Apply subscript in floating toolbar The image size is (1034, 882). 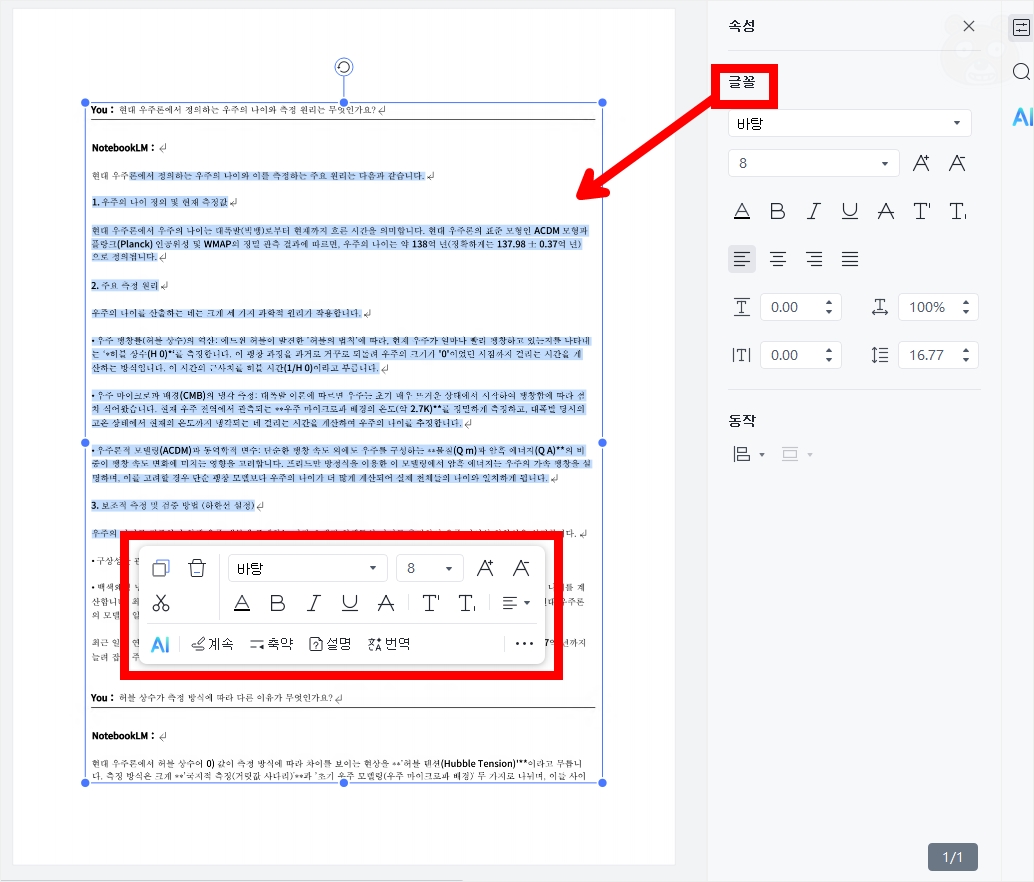pyautogui.click(x=467, y=603)
